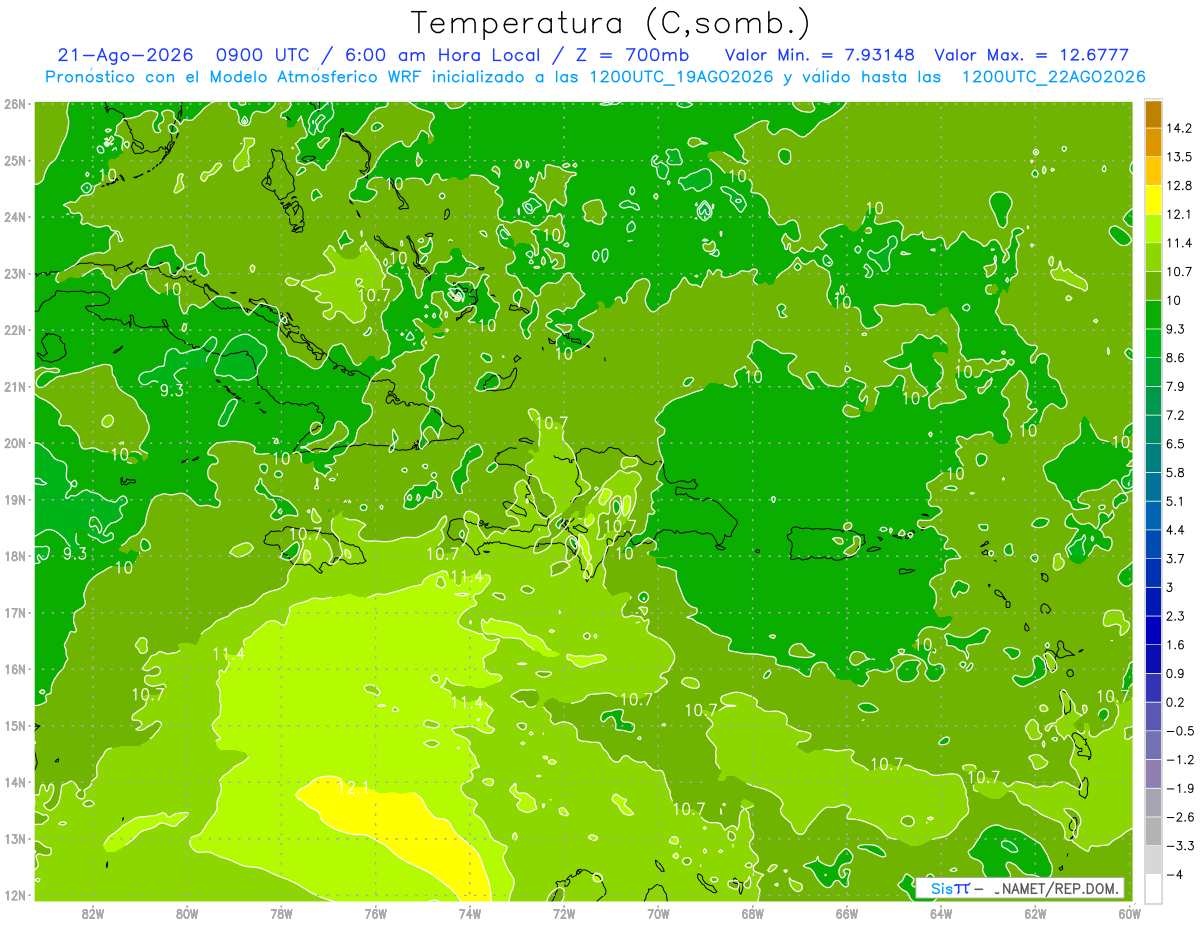Click the "60W" longitude axis label
1200x927 pixels.
[x=1129, y=913]
